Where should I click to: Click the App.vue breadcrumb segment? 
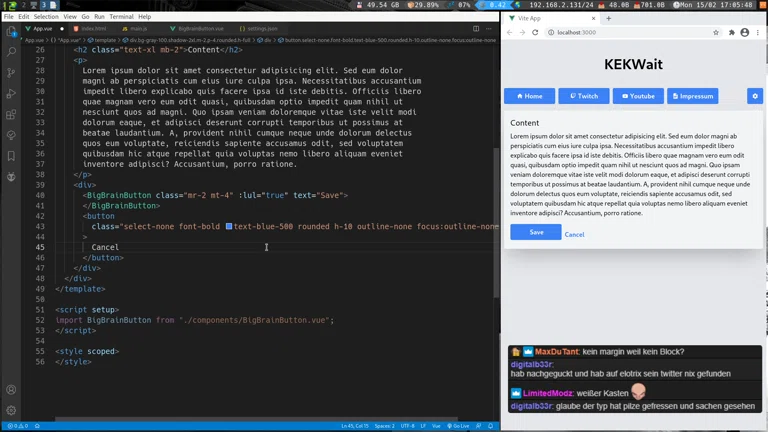(34, 40)
